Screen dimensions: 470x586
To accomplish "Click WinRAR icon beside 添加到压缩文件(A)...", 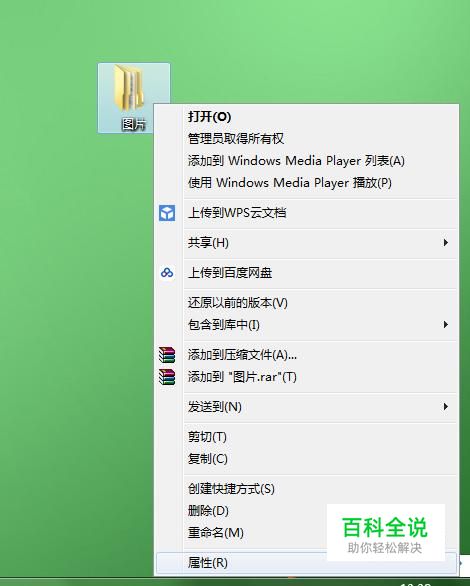I will pos(167,355).
